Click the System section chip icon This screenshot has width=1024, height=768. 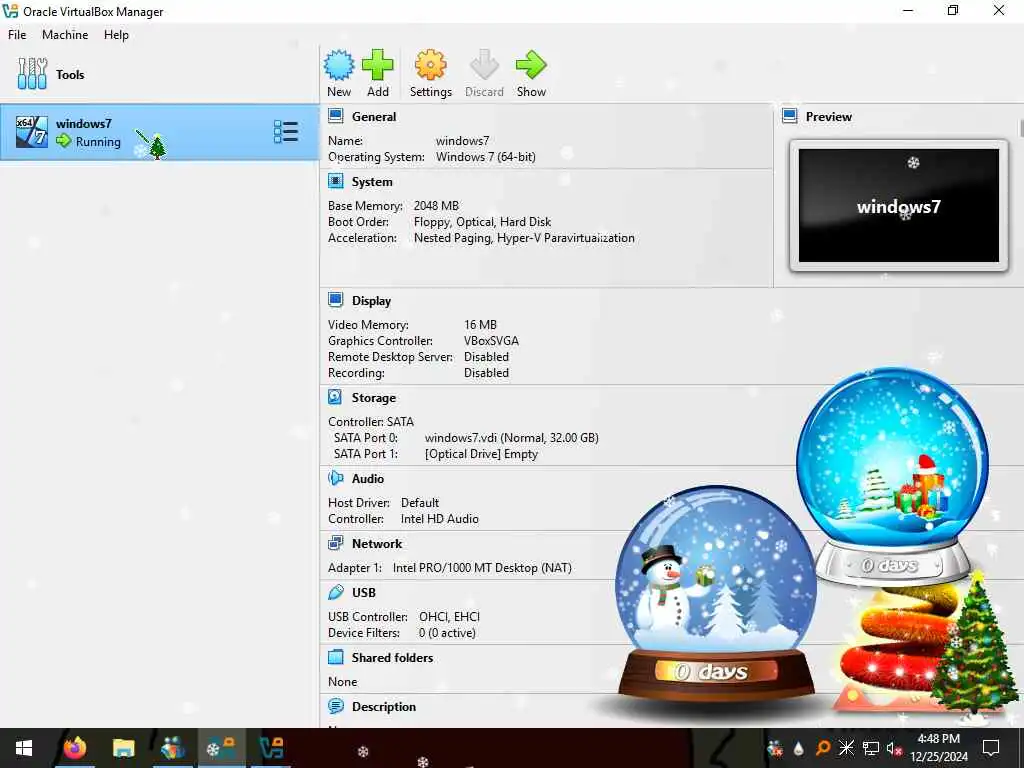pyautogui.click(x=336, y=181)
